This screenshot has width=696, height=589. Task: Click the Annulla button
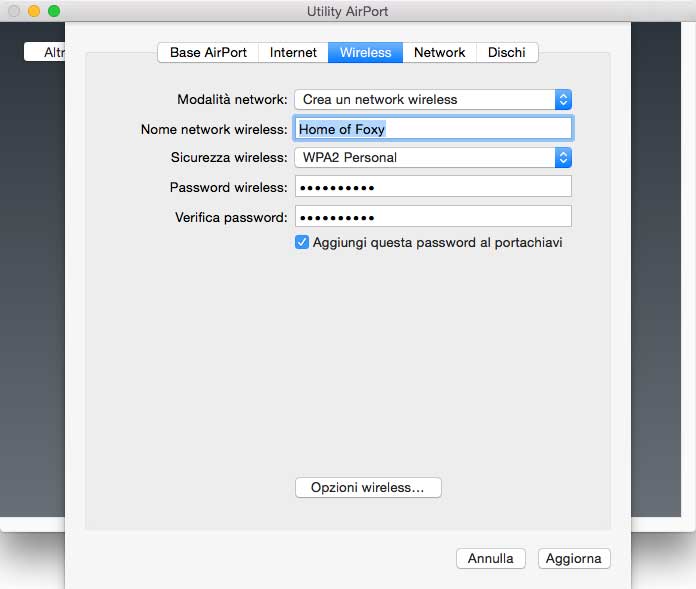pyautogui.click(x=490, y=558)
